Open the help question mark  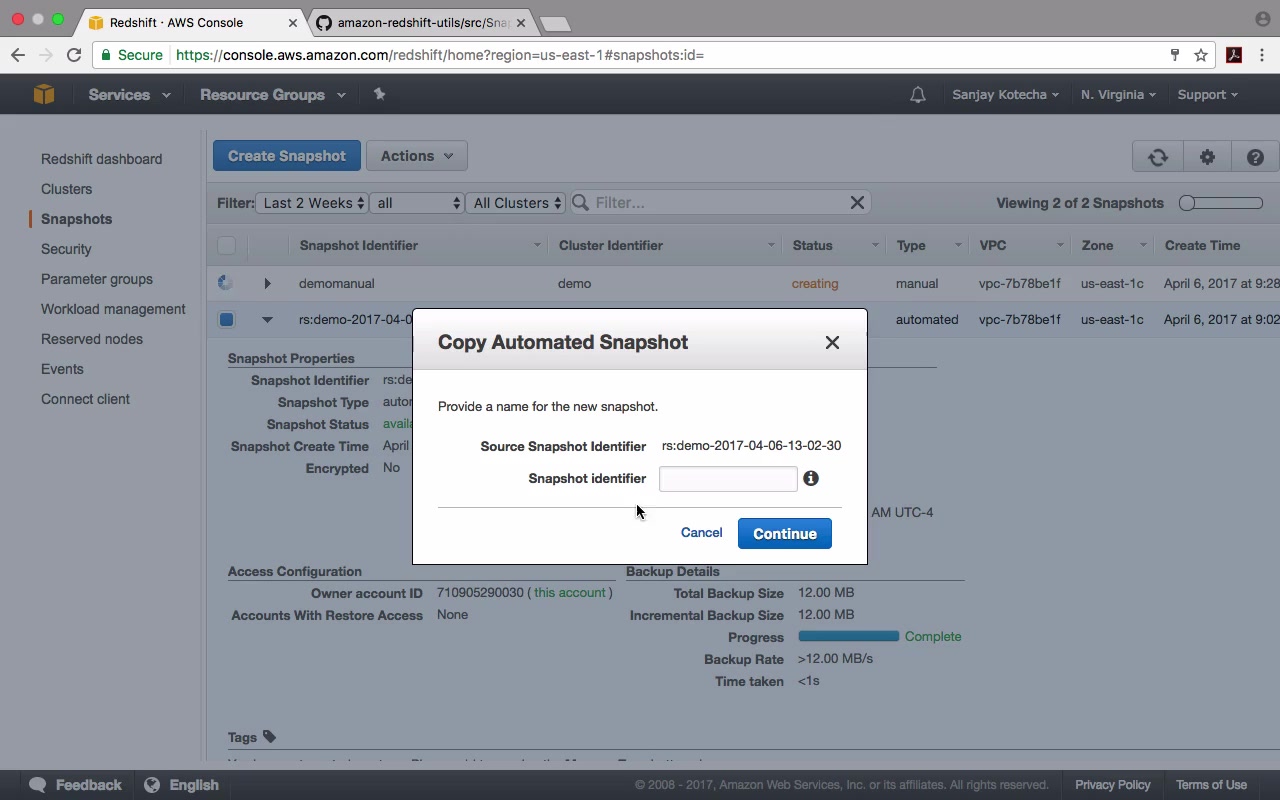(1255, 157)
